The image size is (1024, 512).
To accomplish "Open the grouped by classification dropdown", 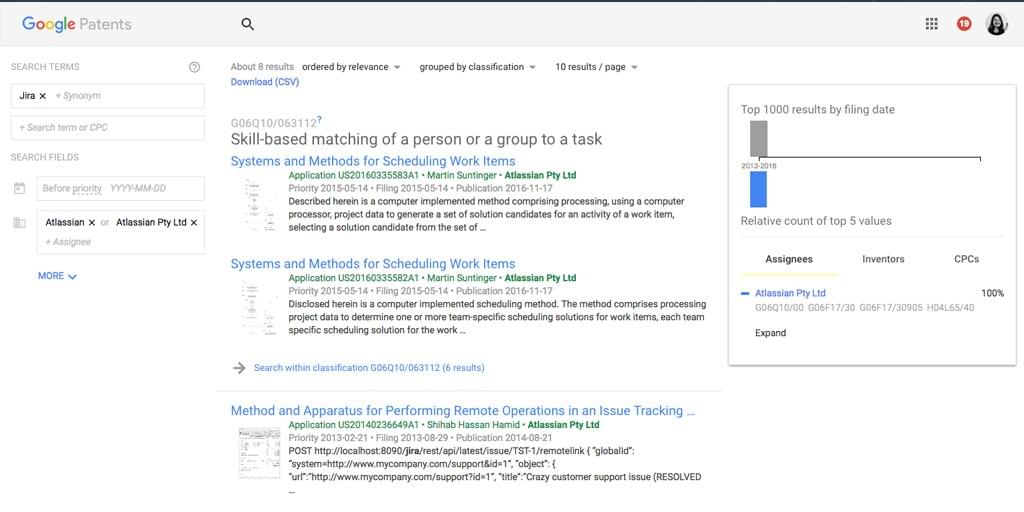I will point(477,67).
